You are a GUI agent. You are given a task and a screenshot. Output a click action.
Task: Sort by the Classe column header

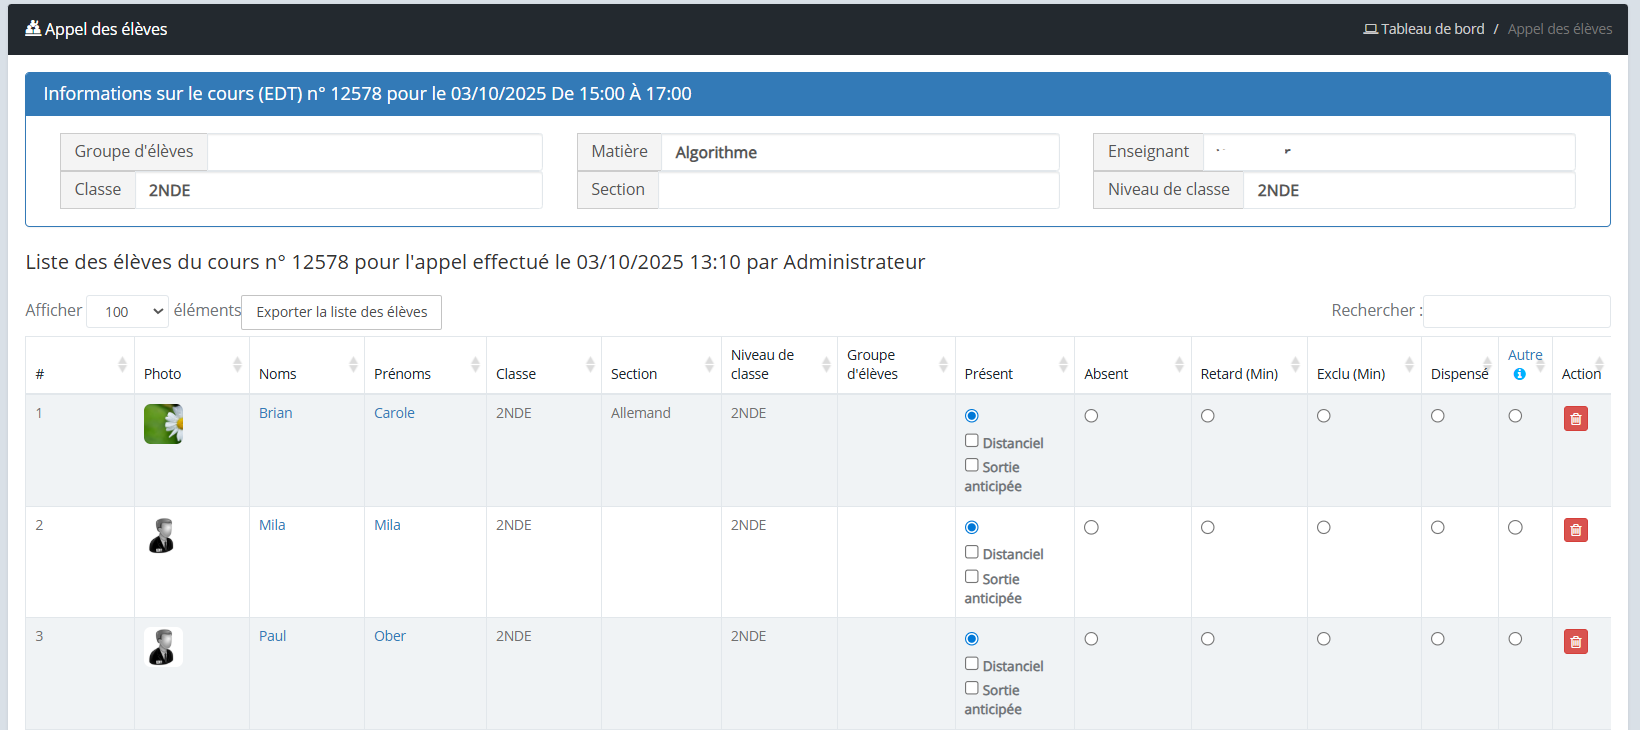click(x=516, y=374)
